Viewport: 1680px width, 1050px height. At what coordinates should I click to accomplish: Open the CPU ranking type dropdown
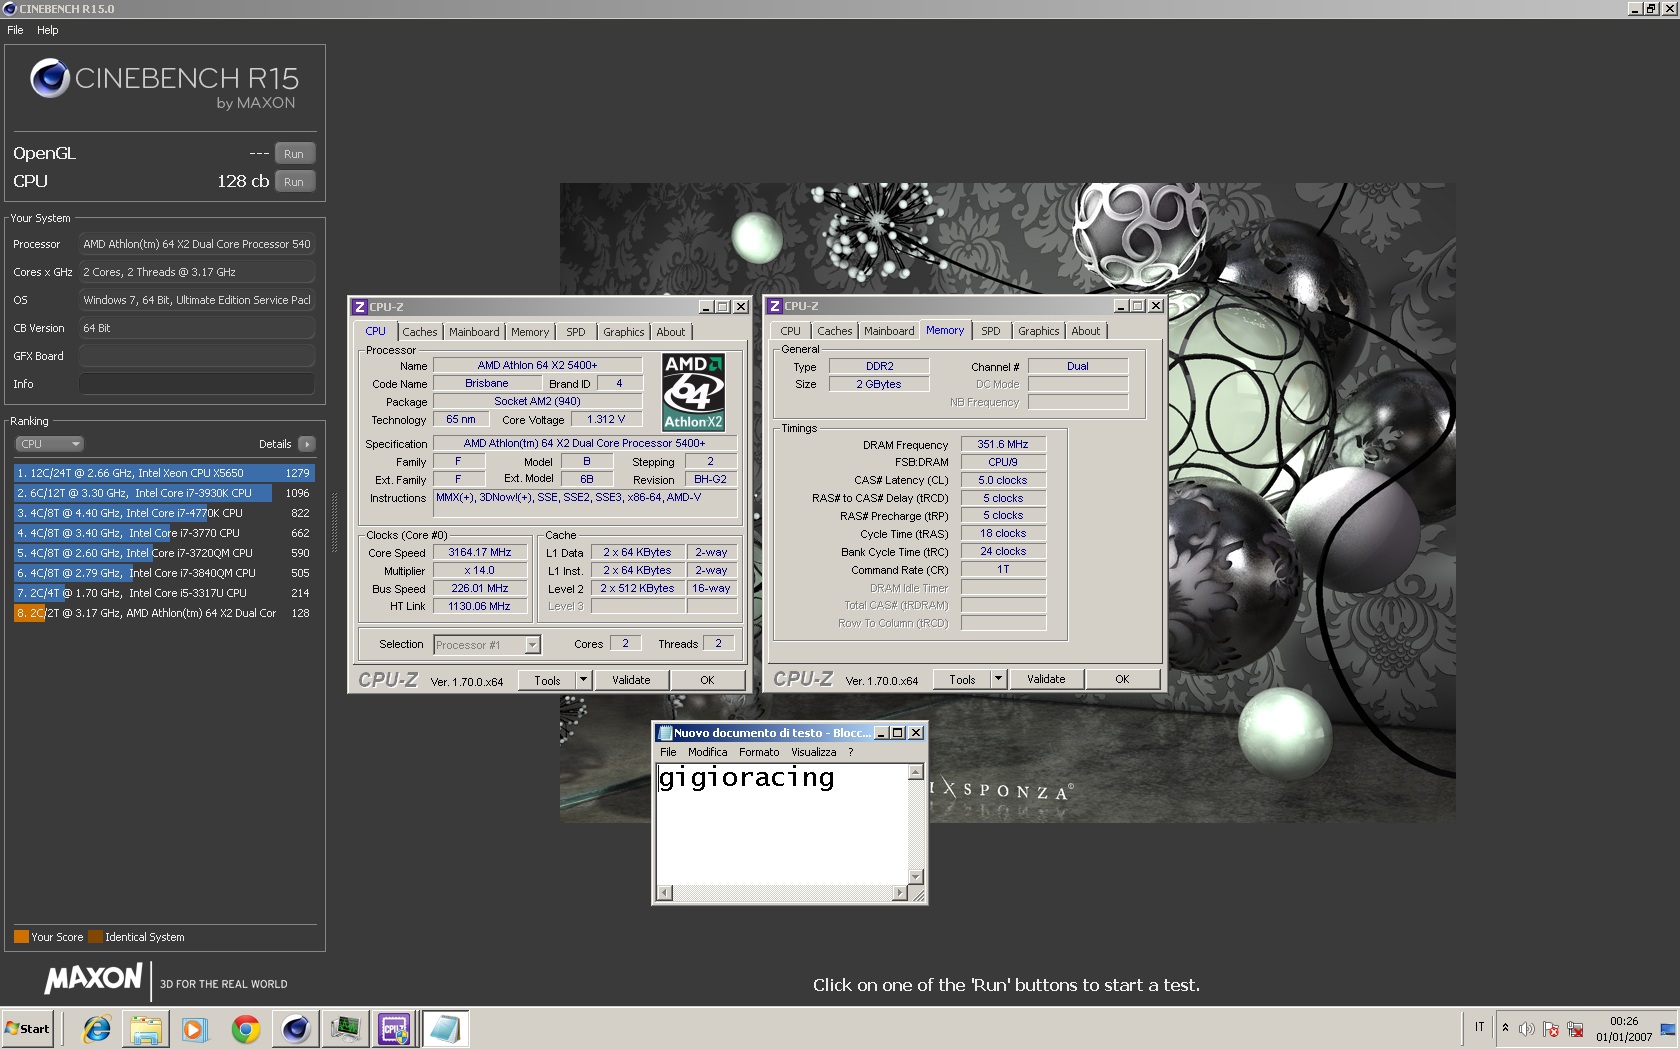(x=49, y=444)
